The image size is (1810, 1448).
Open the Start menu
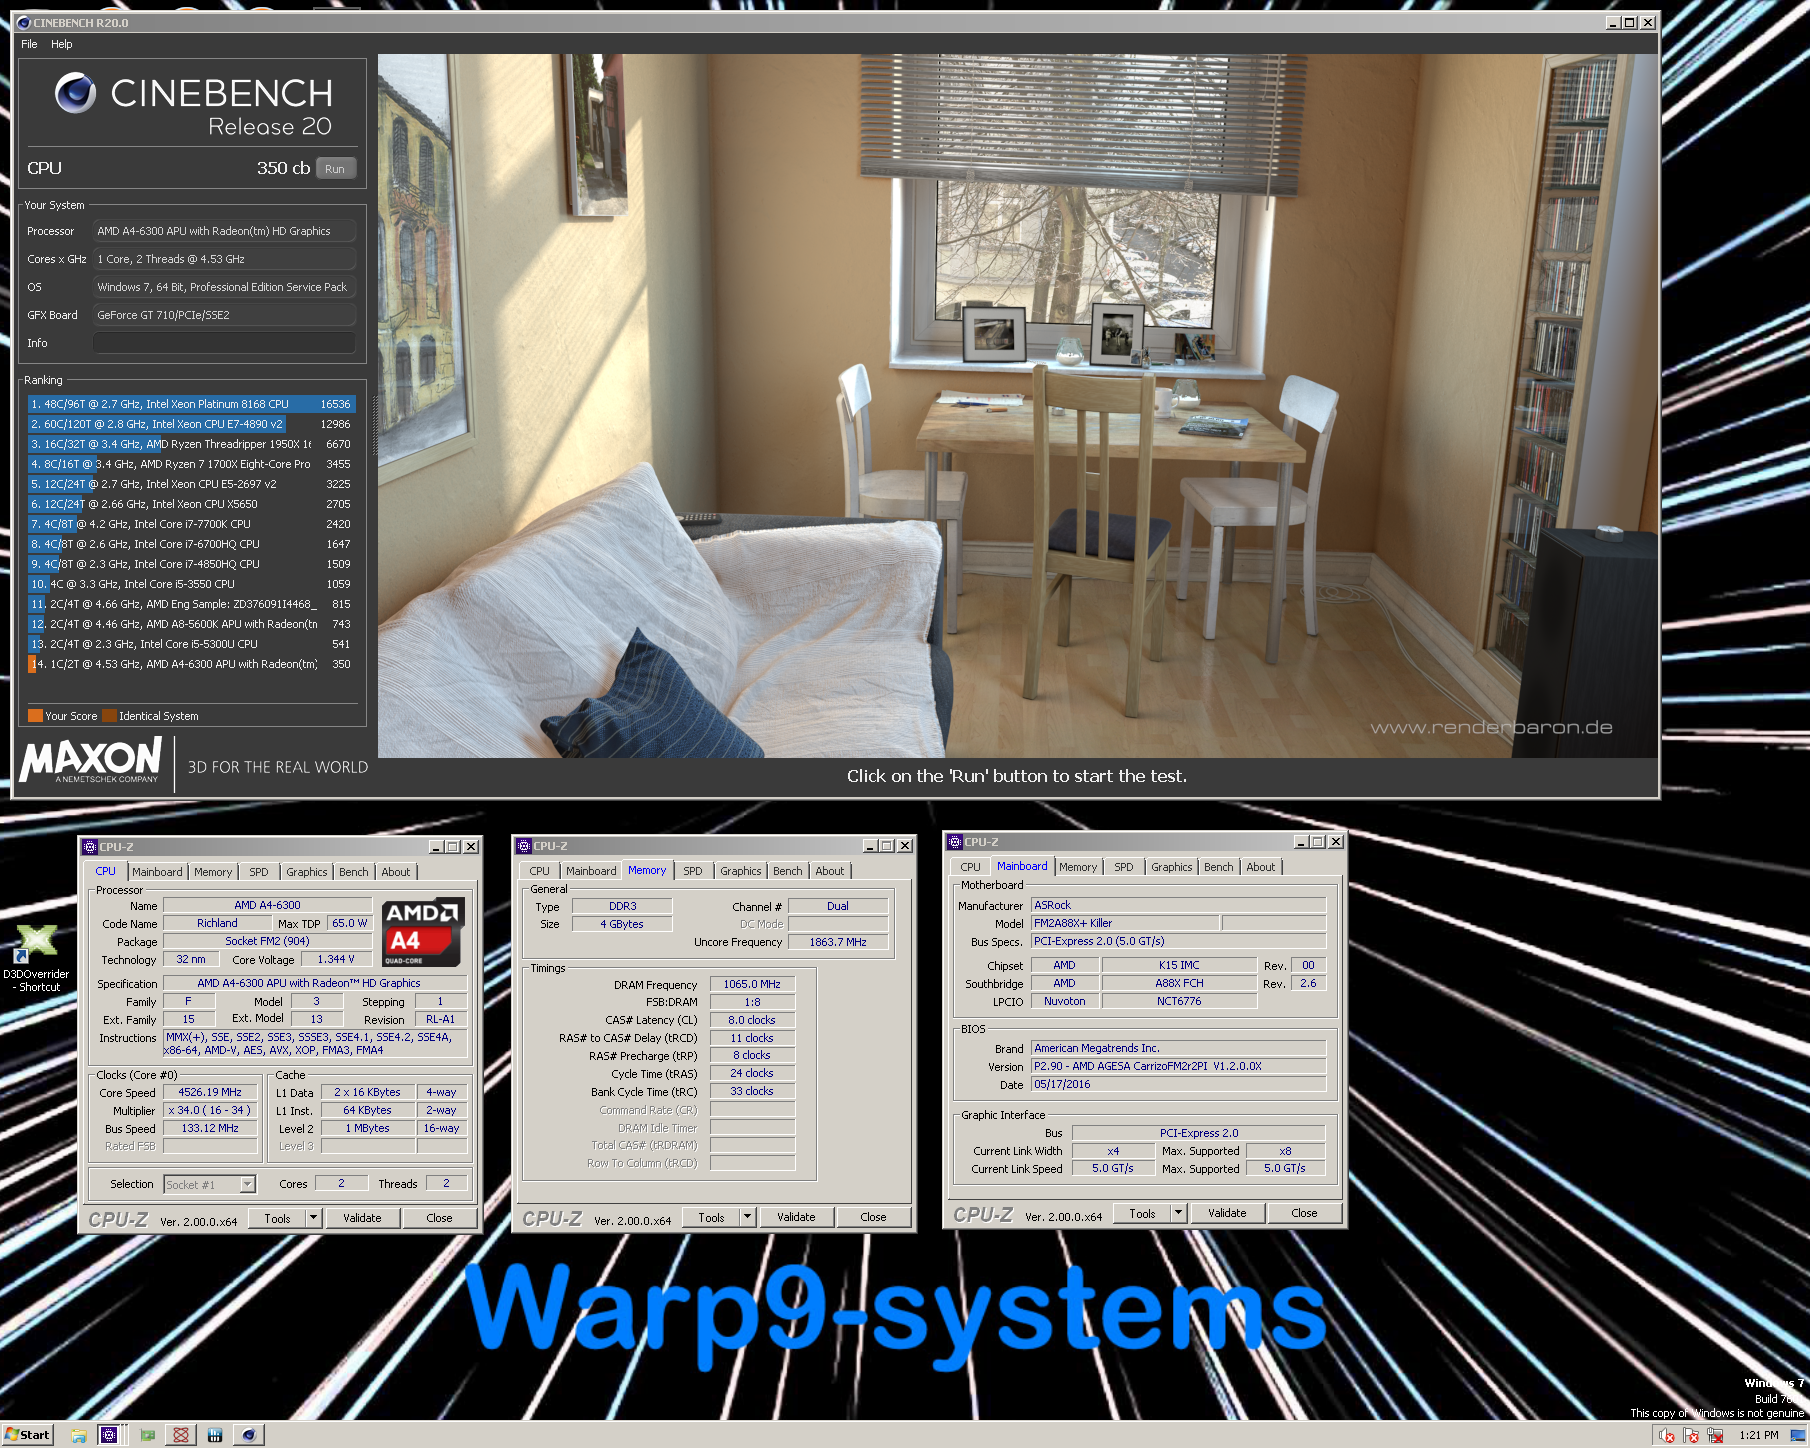tap(27, 1435)
